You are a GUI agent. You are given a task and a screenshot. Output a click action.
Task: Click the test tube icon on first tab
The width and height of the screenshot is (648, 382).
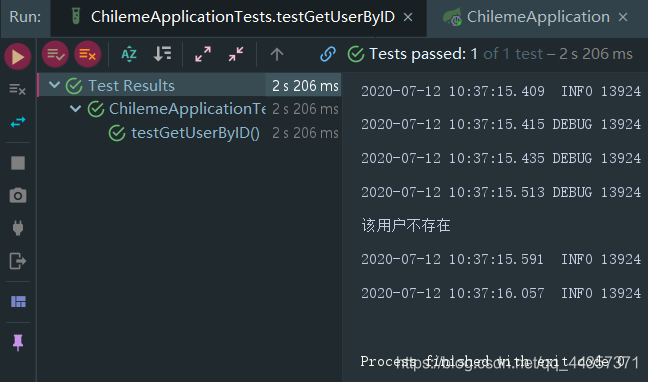76,17
